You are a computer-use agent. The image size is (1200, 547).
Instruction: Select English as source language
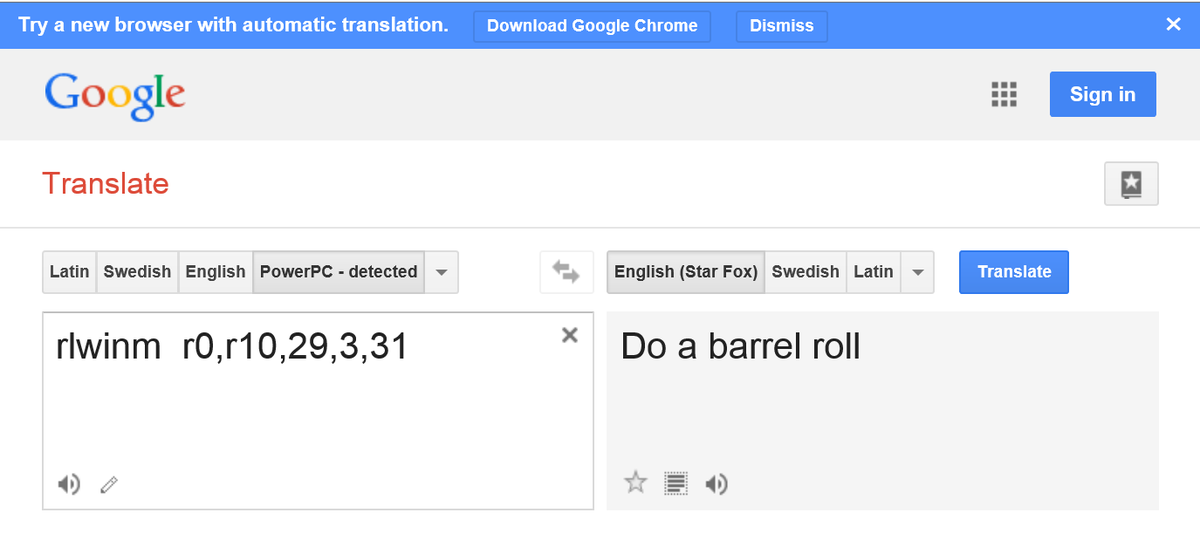pyautogui.click(x=215, y=272)
